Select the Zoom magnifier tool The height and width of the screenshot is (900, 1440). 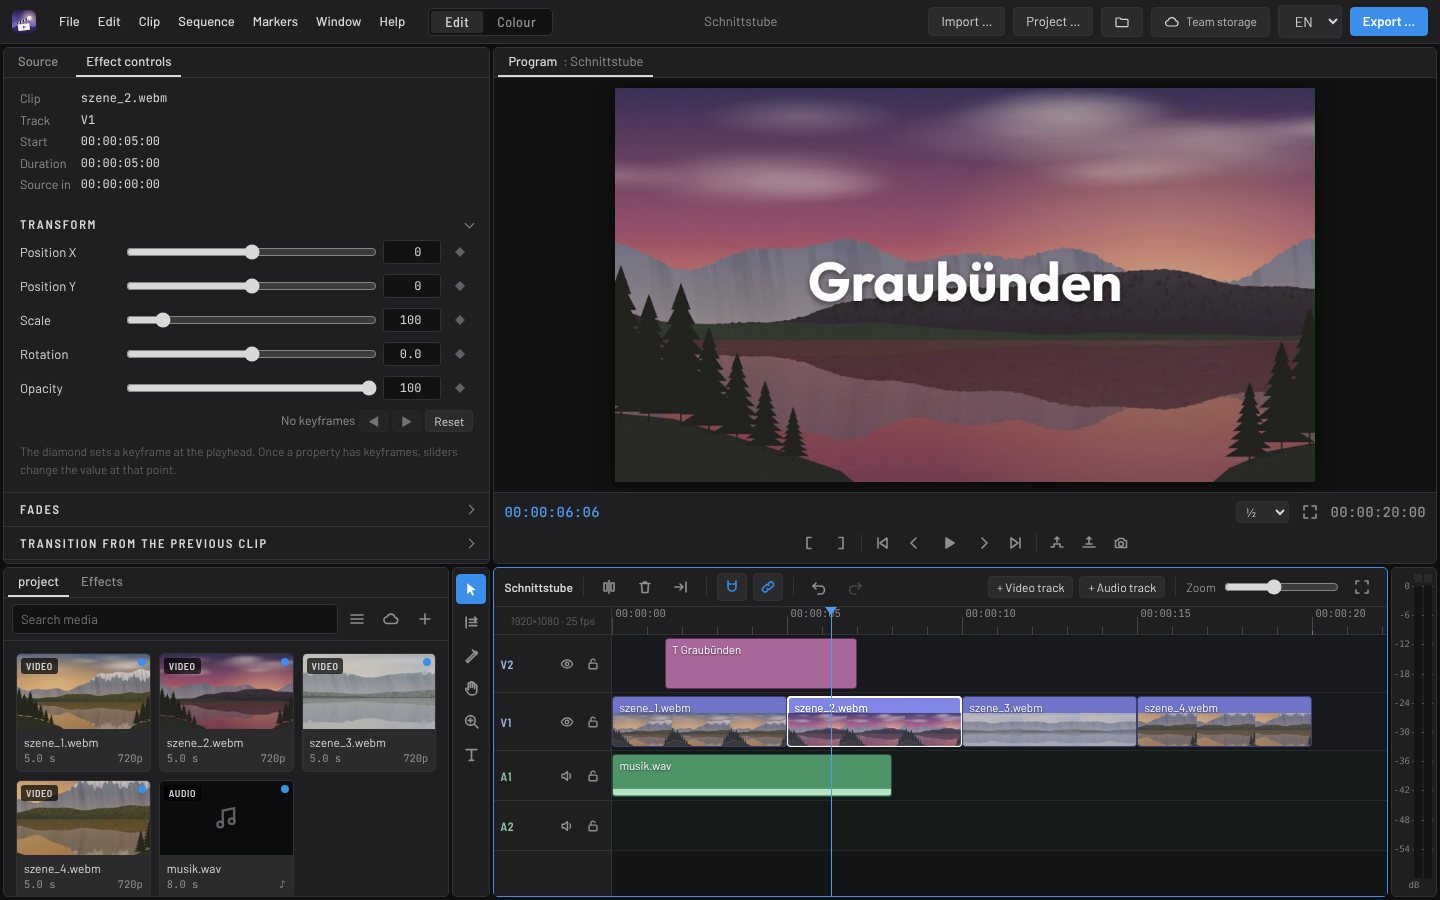coord(471,722)
